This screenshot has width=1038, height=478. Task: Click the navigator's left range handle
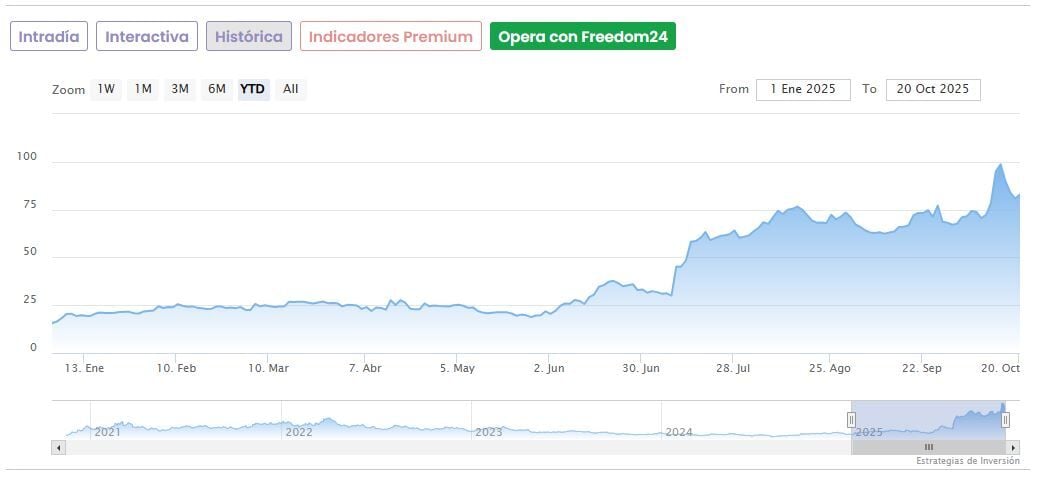(x=852, y=420)
